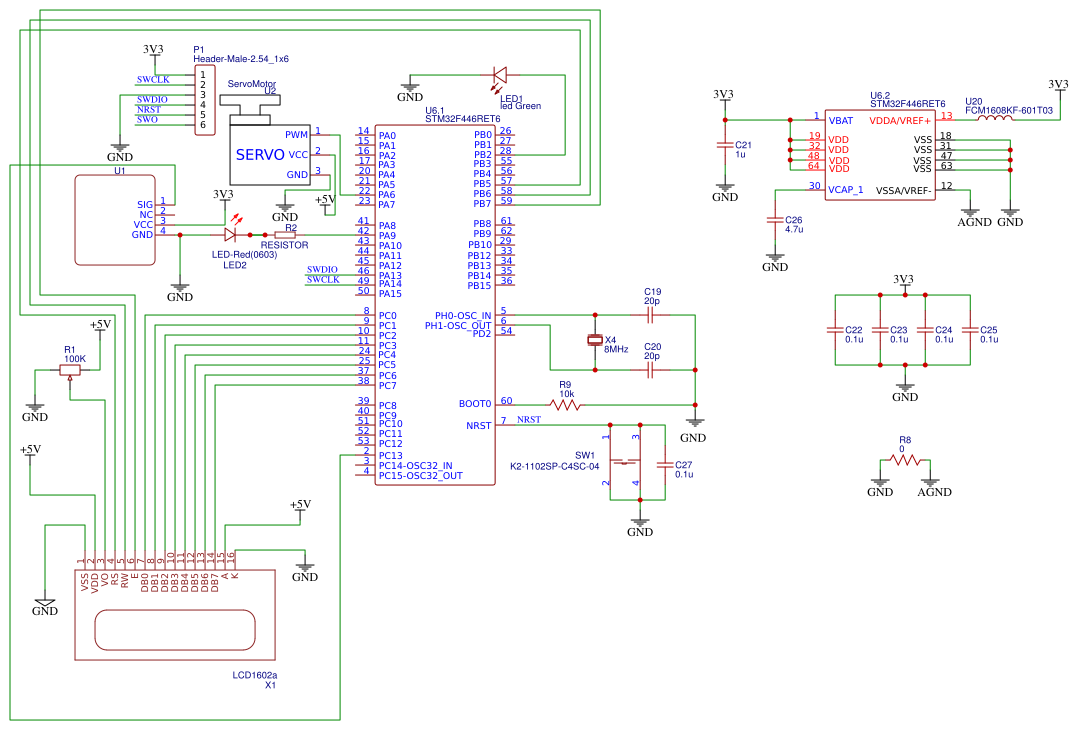
Task: Click the C26 4.7u capacitor
Action: click(774, 221)
